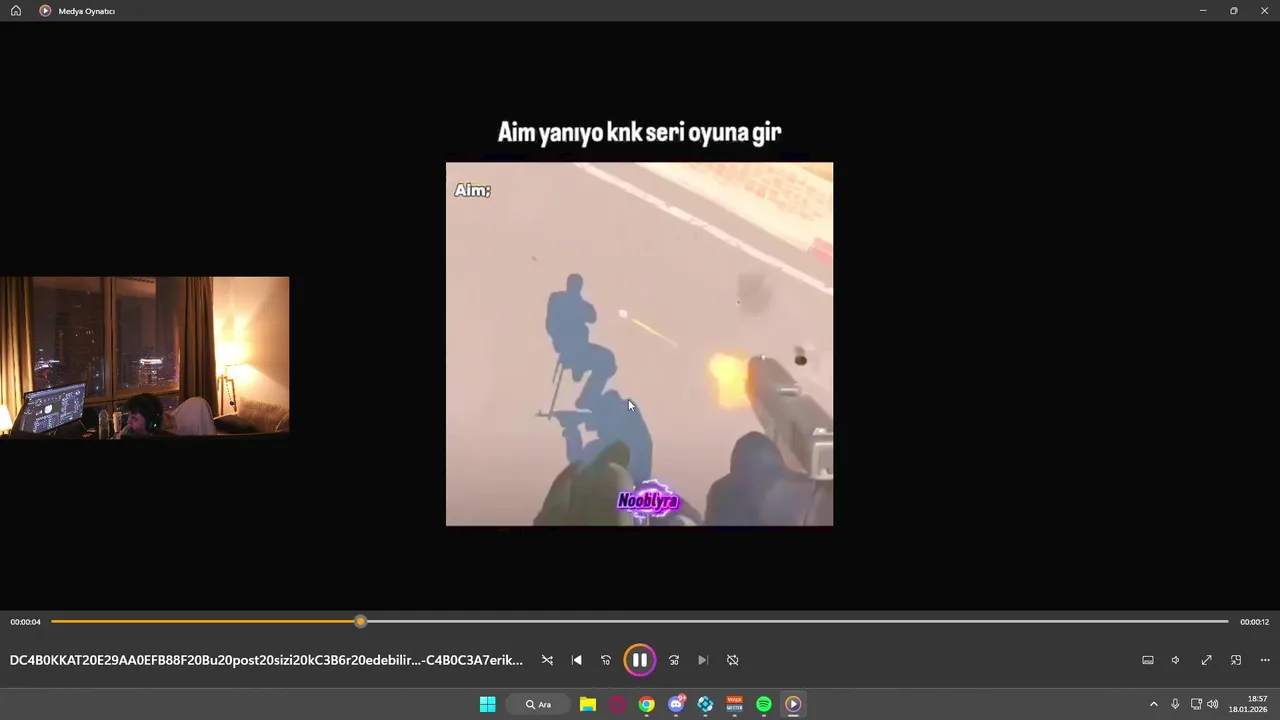
Task: Open the volume control
Action: tap(1176, 660)
